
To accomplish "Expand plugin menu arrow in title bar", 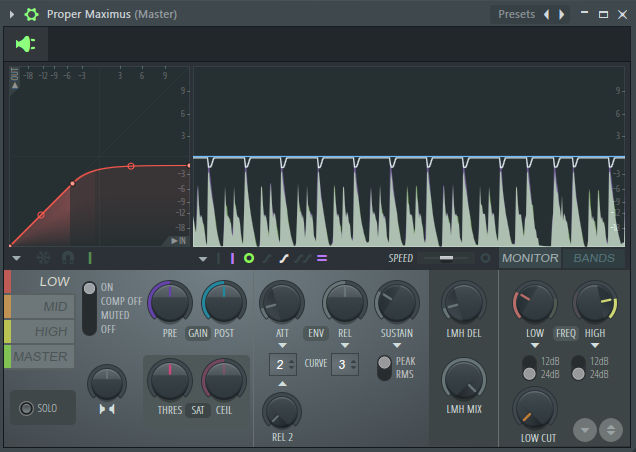I will pos(12,15).
